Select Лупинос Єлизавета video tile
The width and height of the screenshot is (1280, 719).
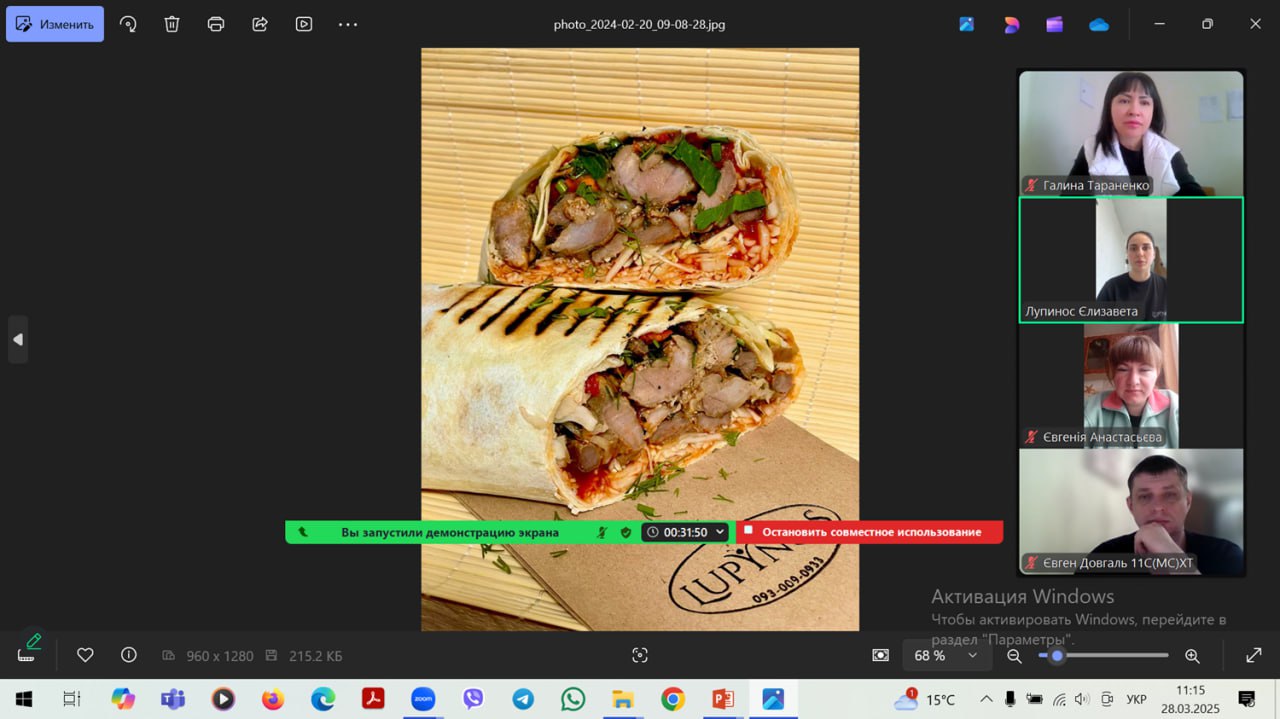tap(1131, 259)
